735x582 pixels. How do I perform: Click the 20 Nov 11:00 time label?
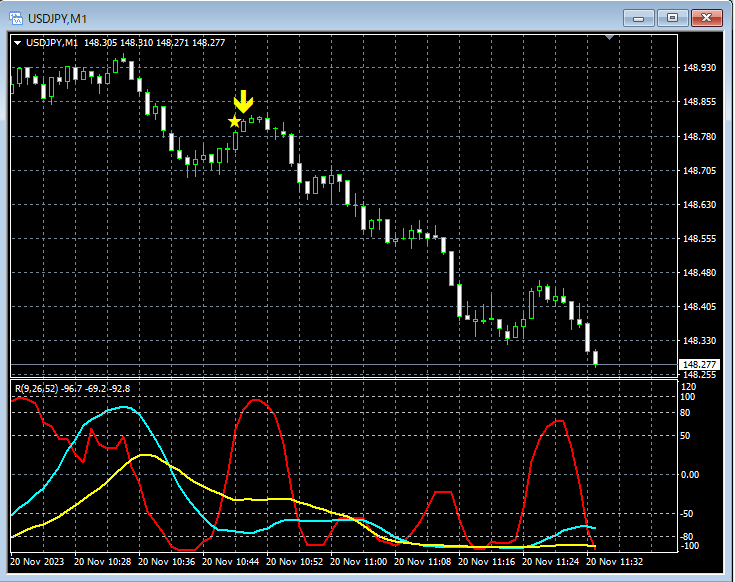359,561
